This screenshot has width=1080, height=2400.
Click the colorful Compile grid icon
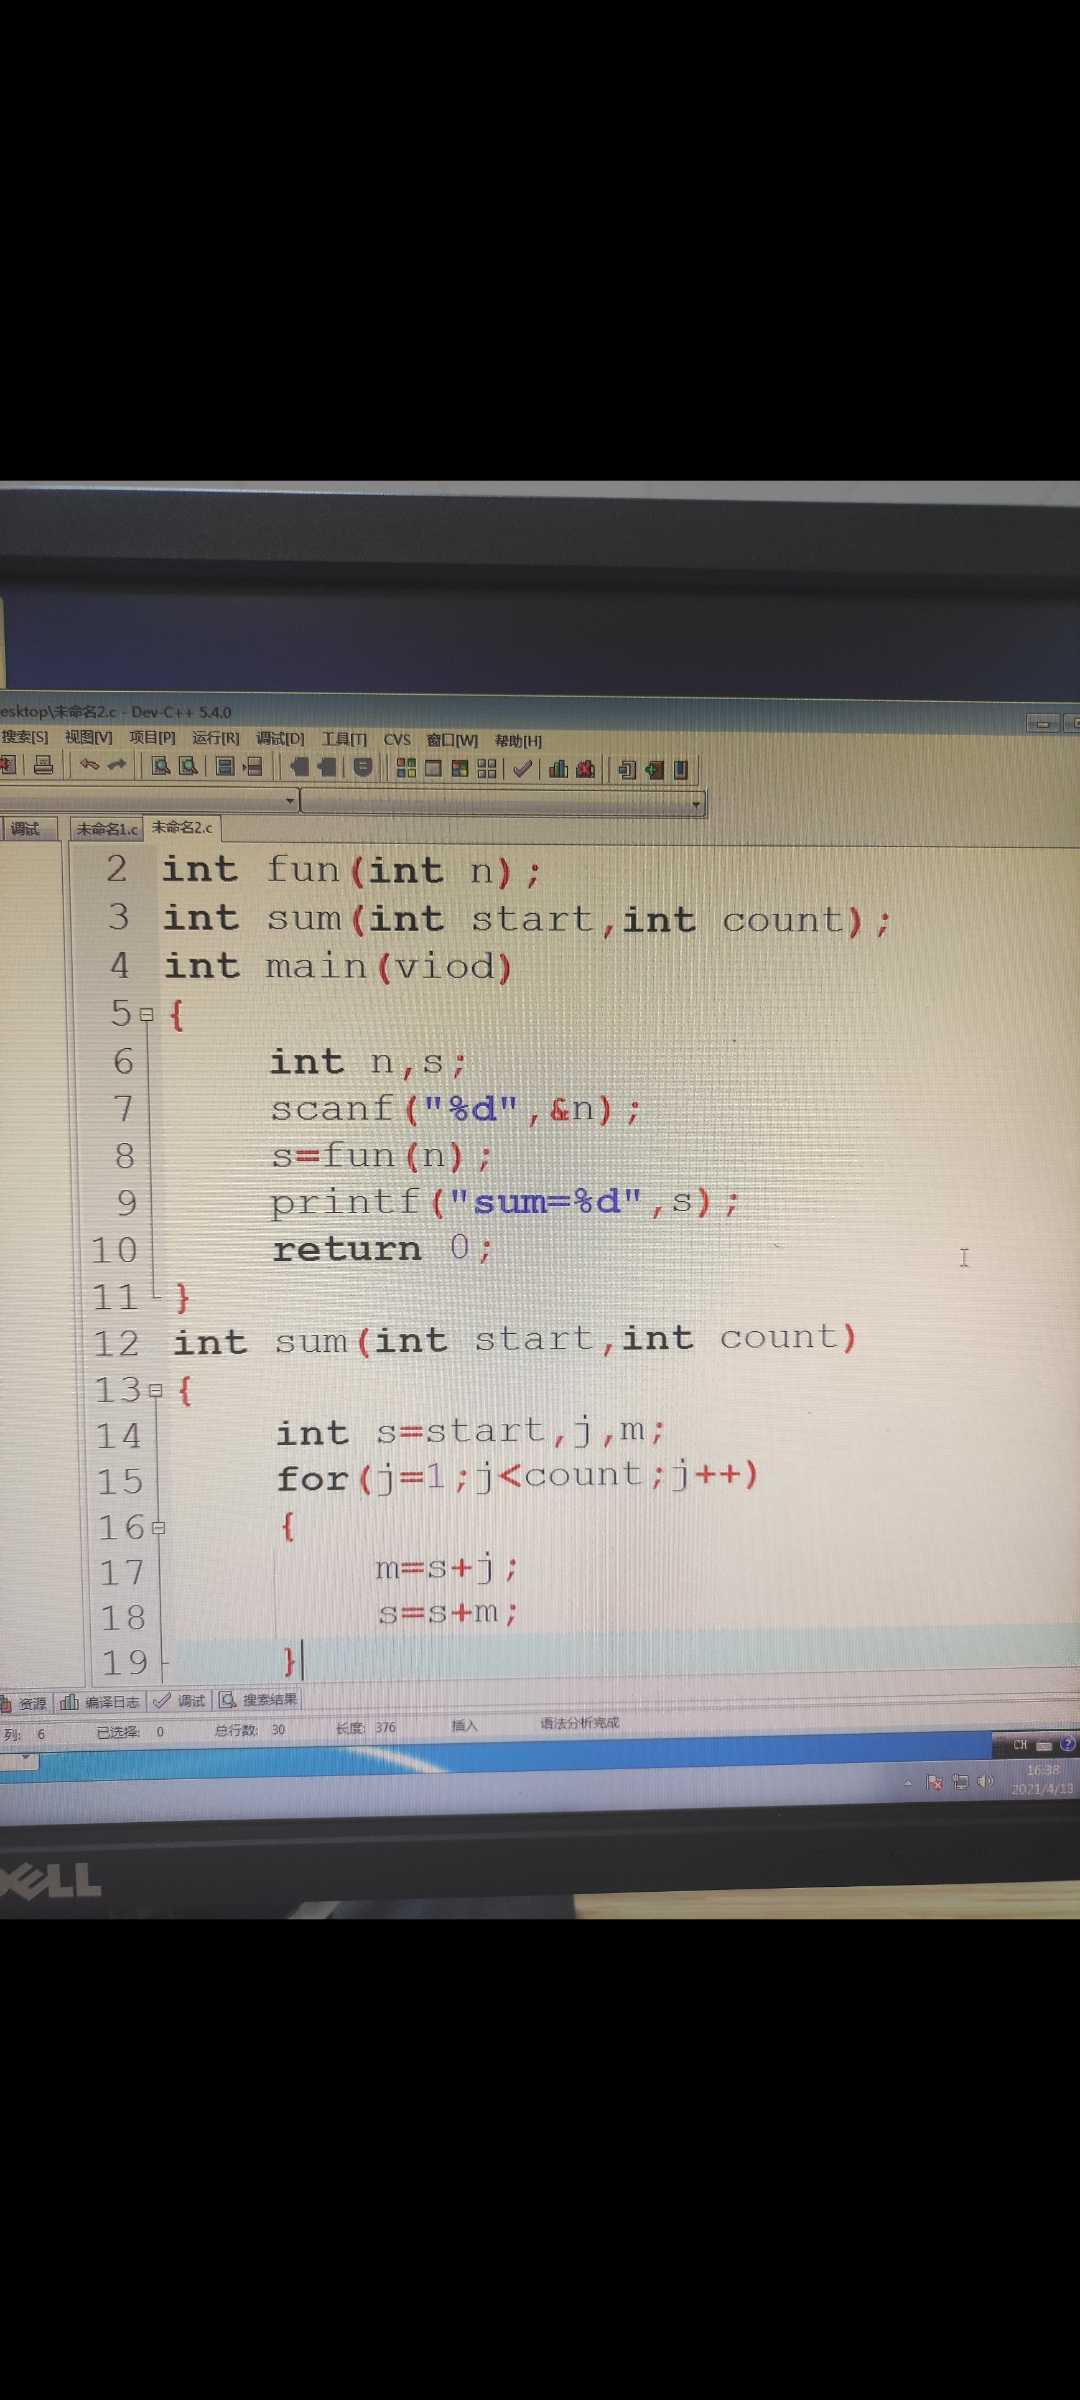point(406,768)
